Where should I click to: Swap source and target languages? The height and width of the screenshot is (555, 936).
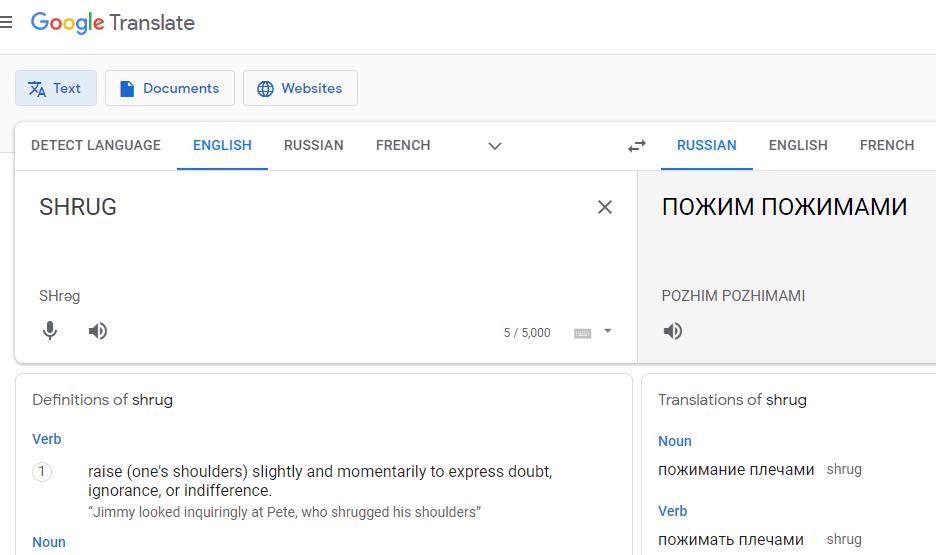[x=637, y=146]
